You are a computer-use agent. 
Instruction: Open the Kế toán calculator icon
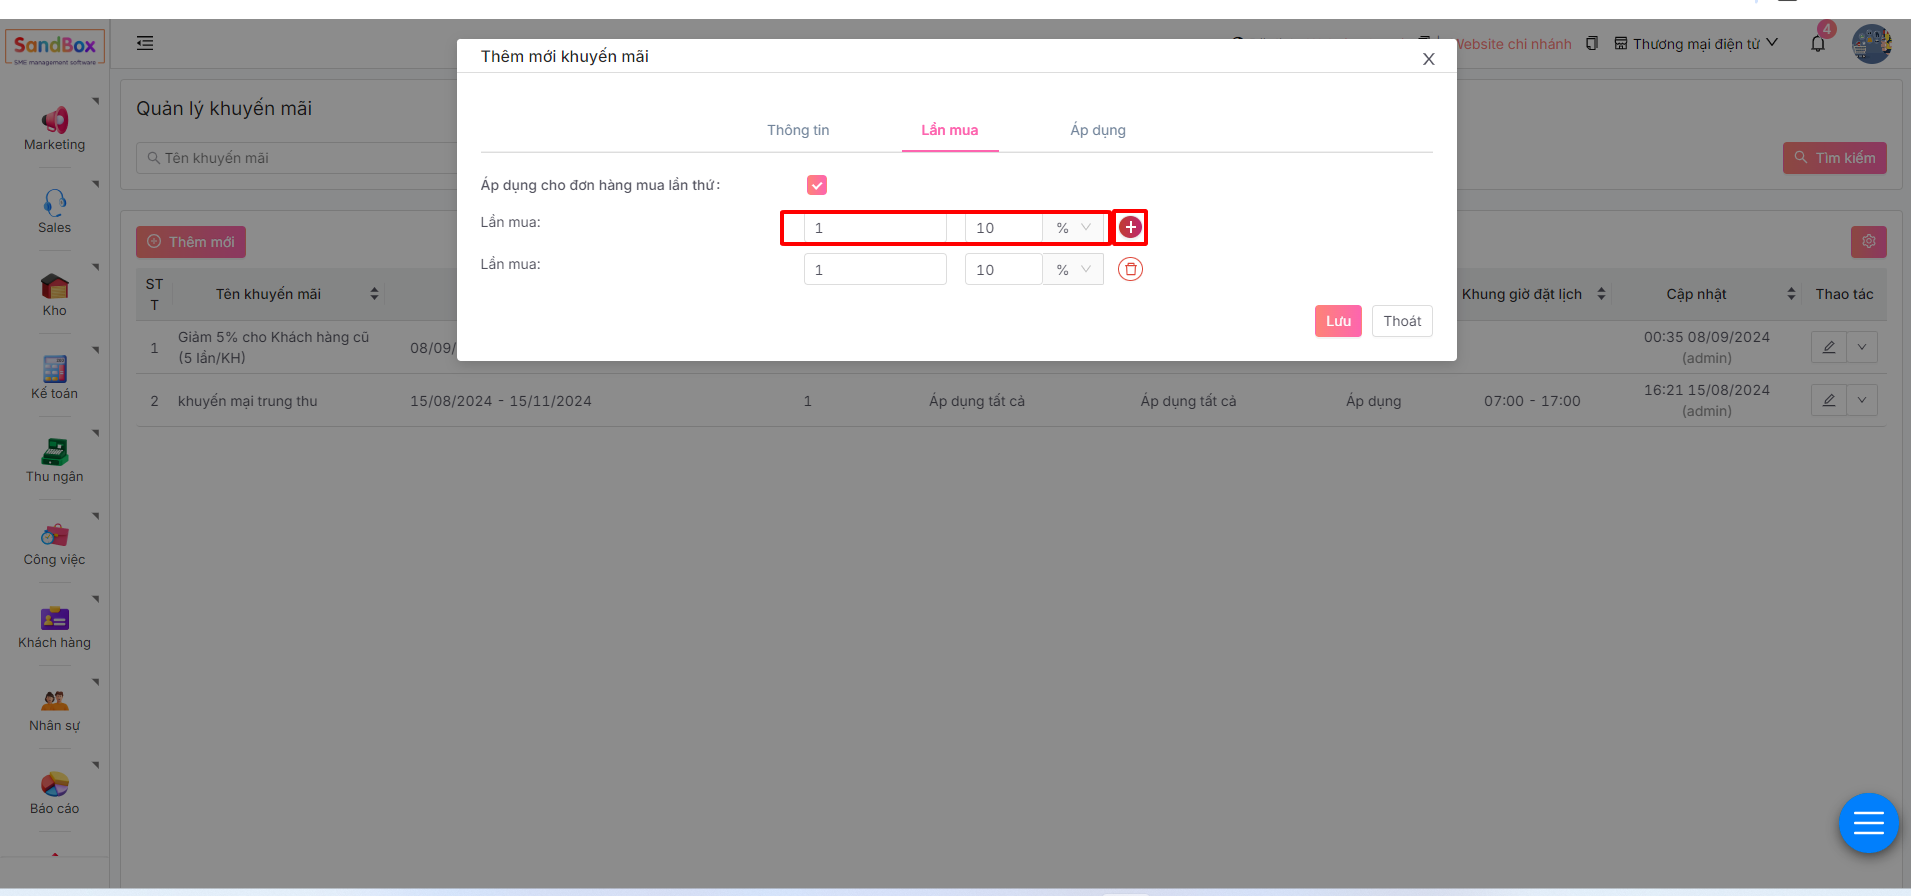tap(55, 370)
